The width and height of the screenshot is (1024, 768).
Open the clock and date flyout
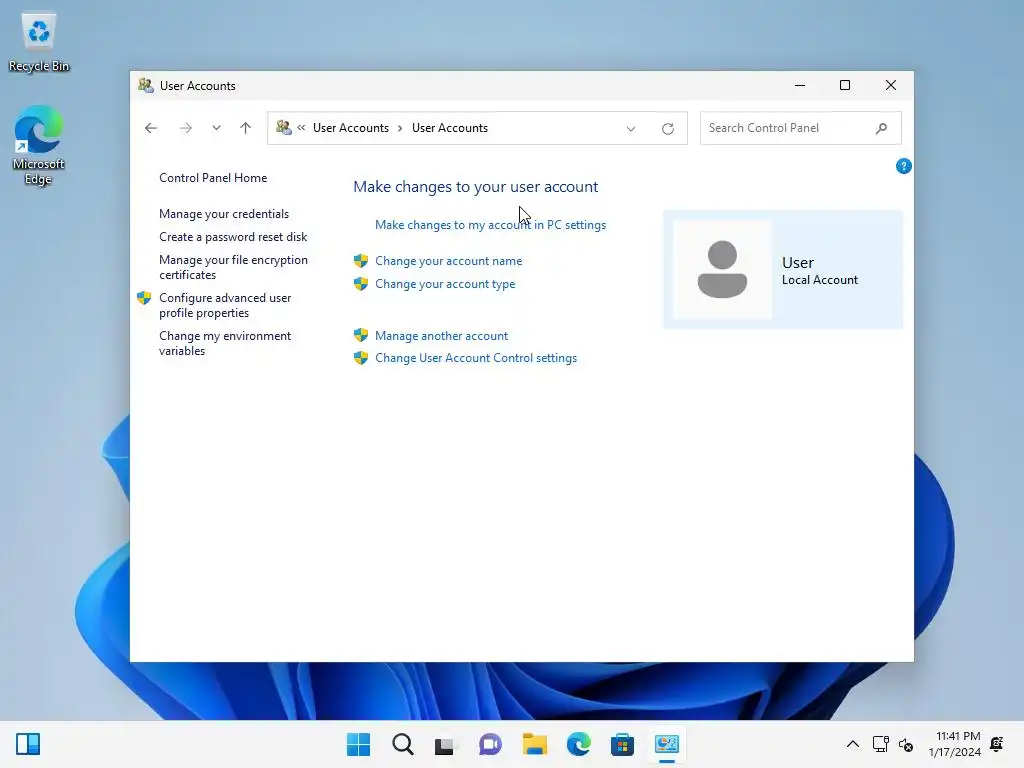(x=954, y=744)
